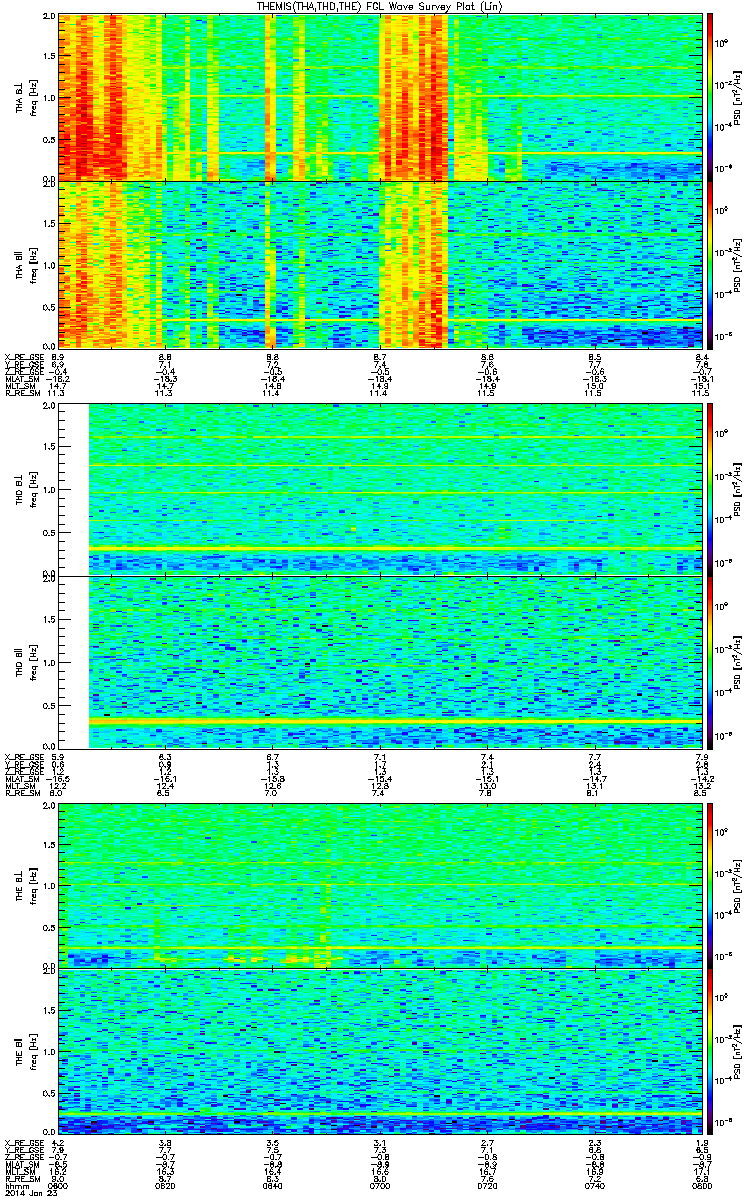750x1200 pixels.
Task: Click the THD B-parallel PSD color bar
Action: (710, 661)
